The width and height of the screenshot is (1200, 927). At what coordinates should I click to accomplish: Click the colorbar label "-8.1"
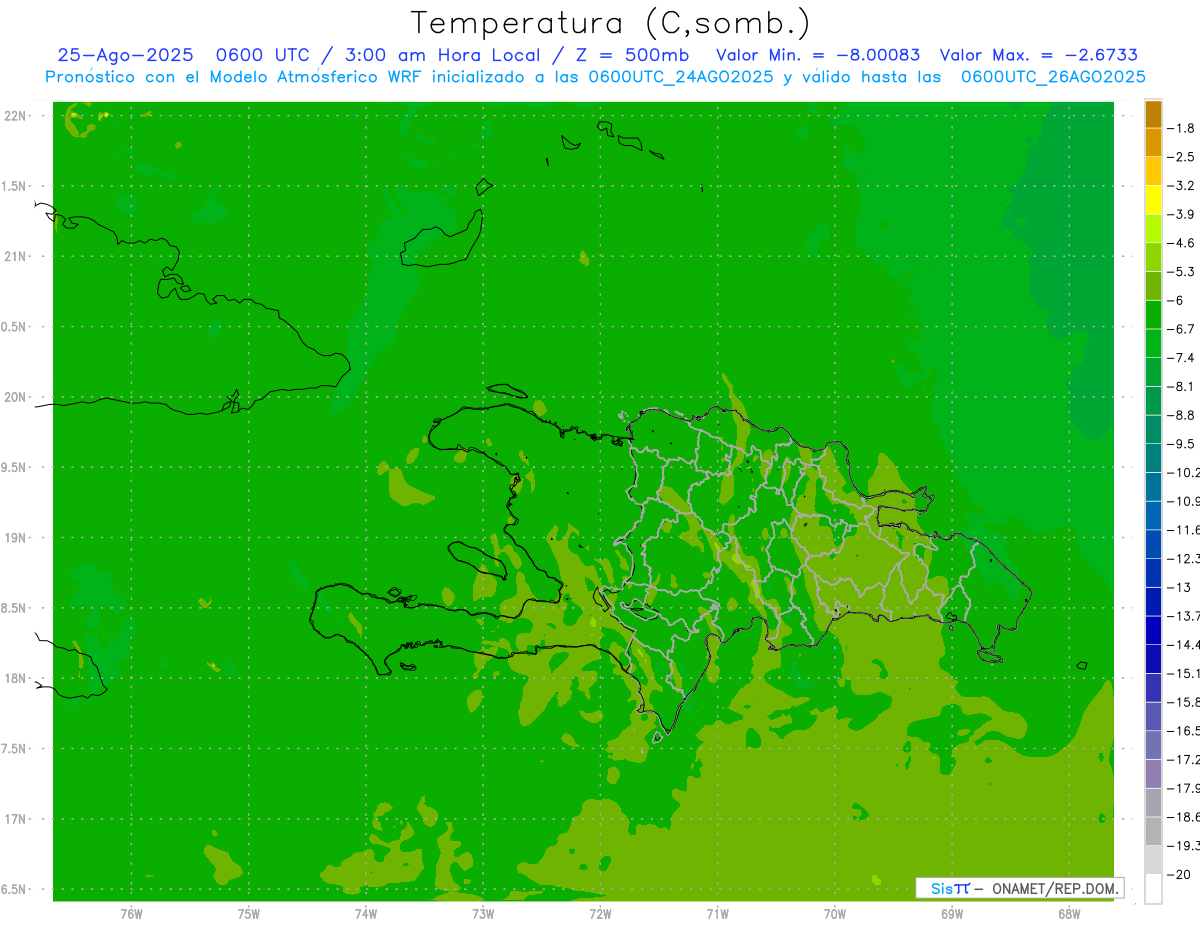pos(1181,386)
